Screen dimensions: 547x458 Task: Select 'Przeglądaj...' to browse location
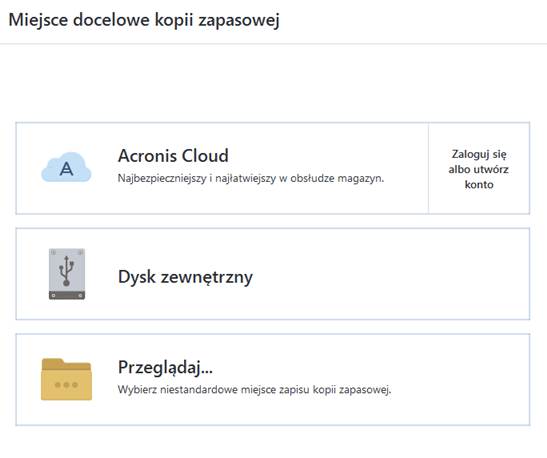273,380
